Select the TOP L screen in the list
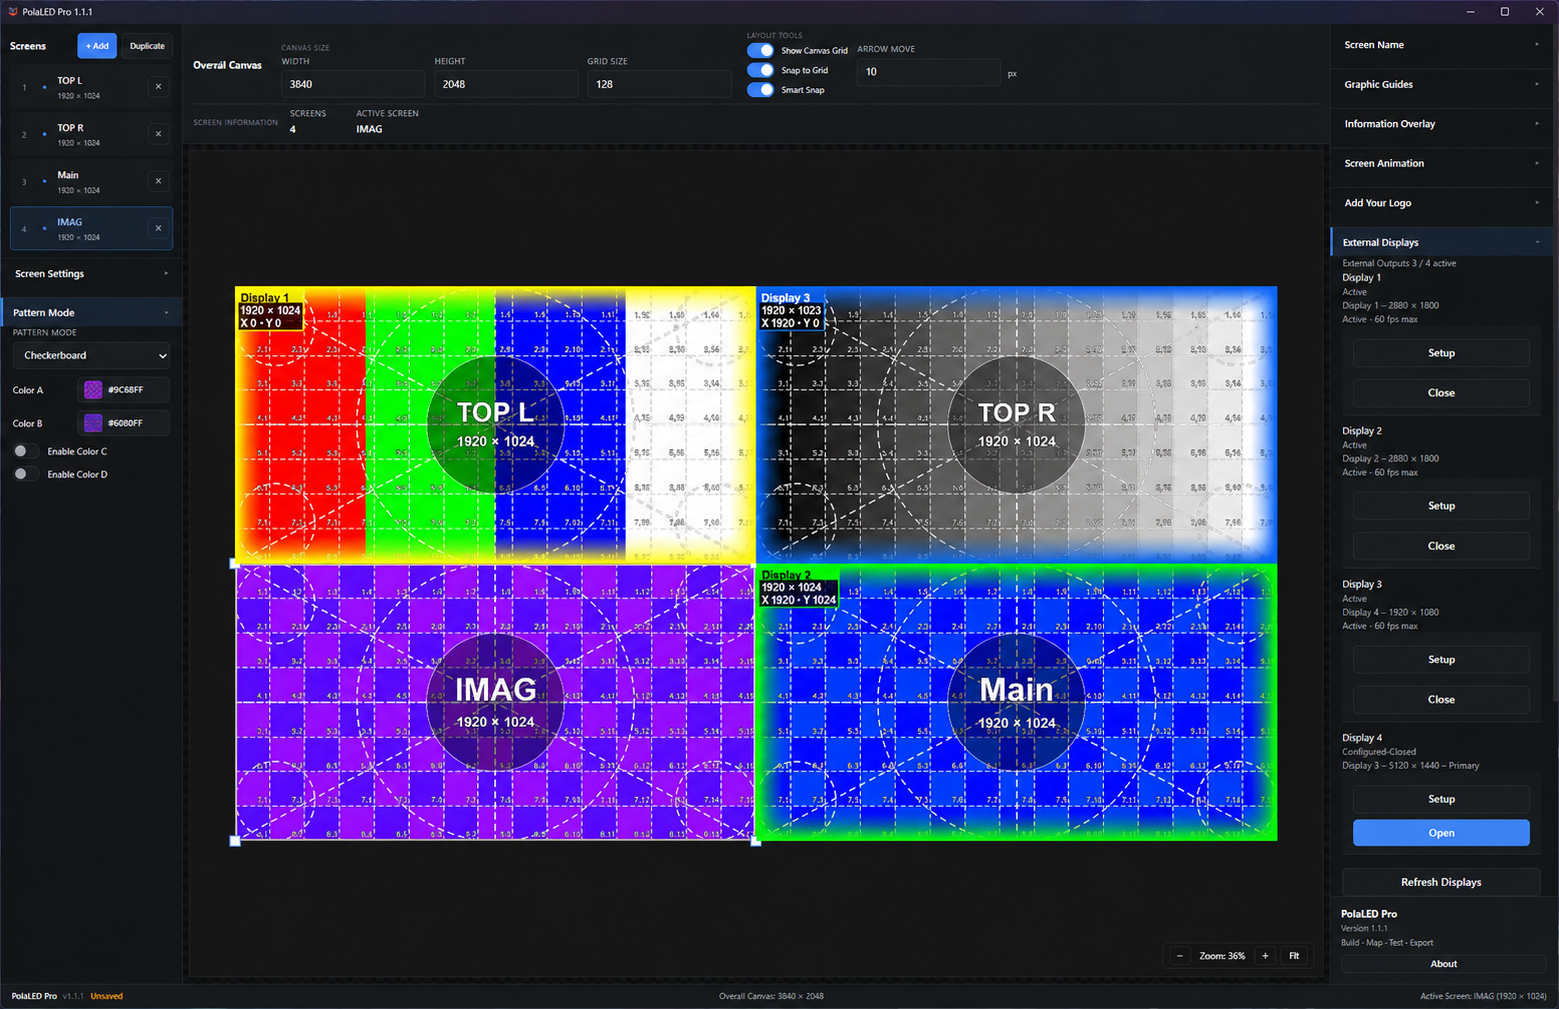This screenshot has height=1009, width=1559. (91, 87)
